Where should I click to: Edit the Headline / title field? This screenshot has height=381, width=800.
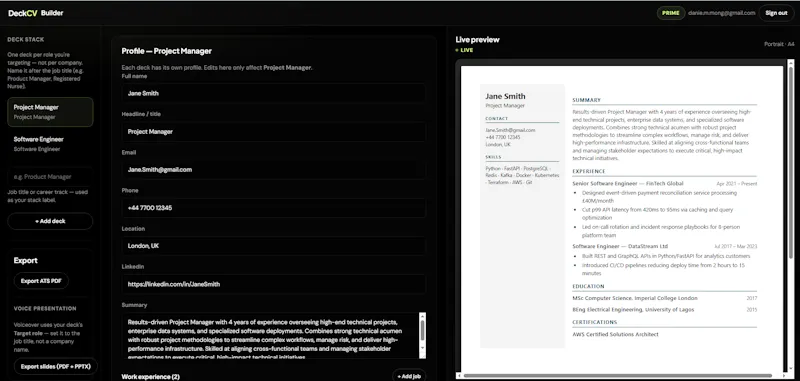(x=273, y=132)
